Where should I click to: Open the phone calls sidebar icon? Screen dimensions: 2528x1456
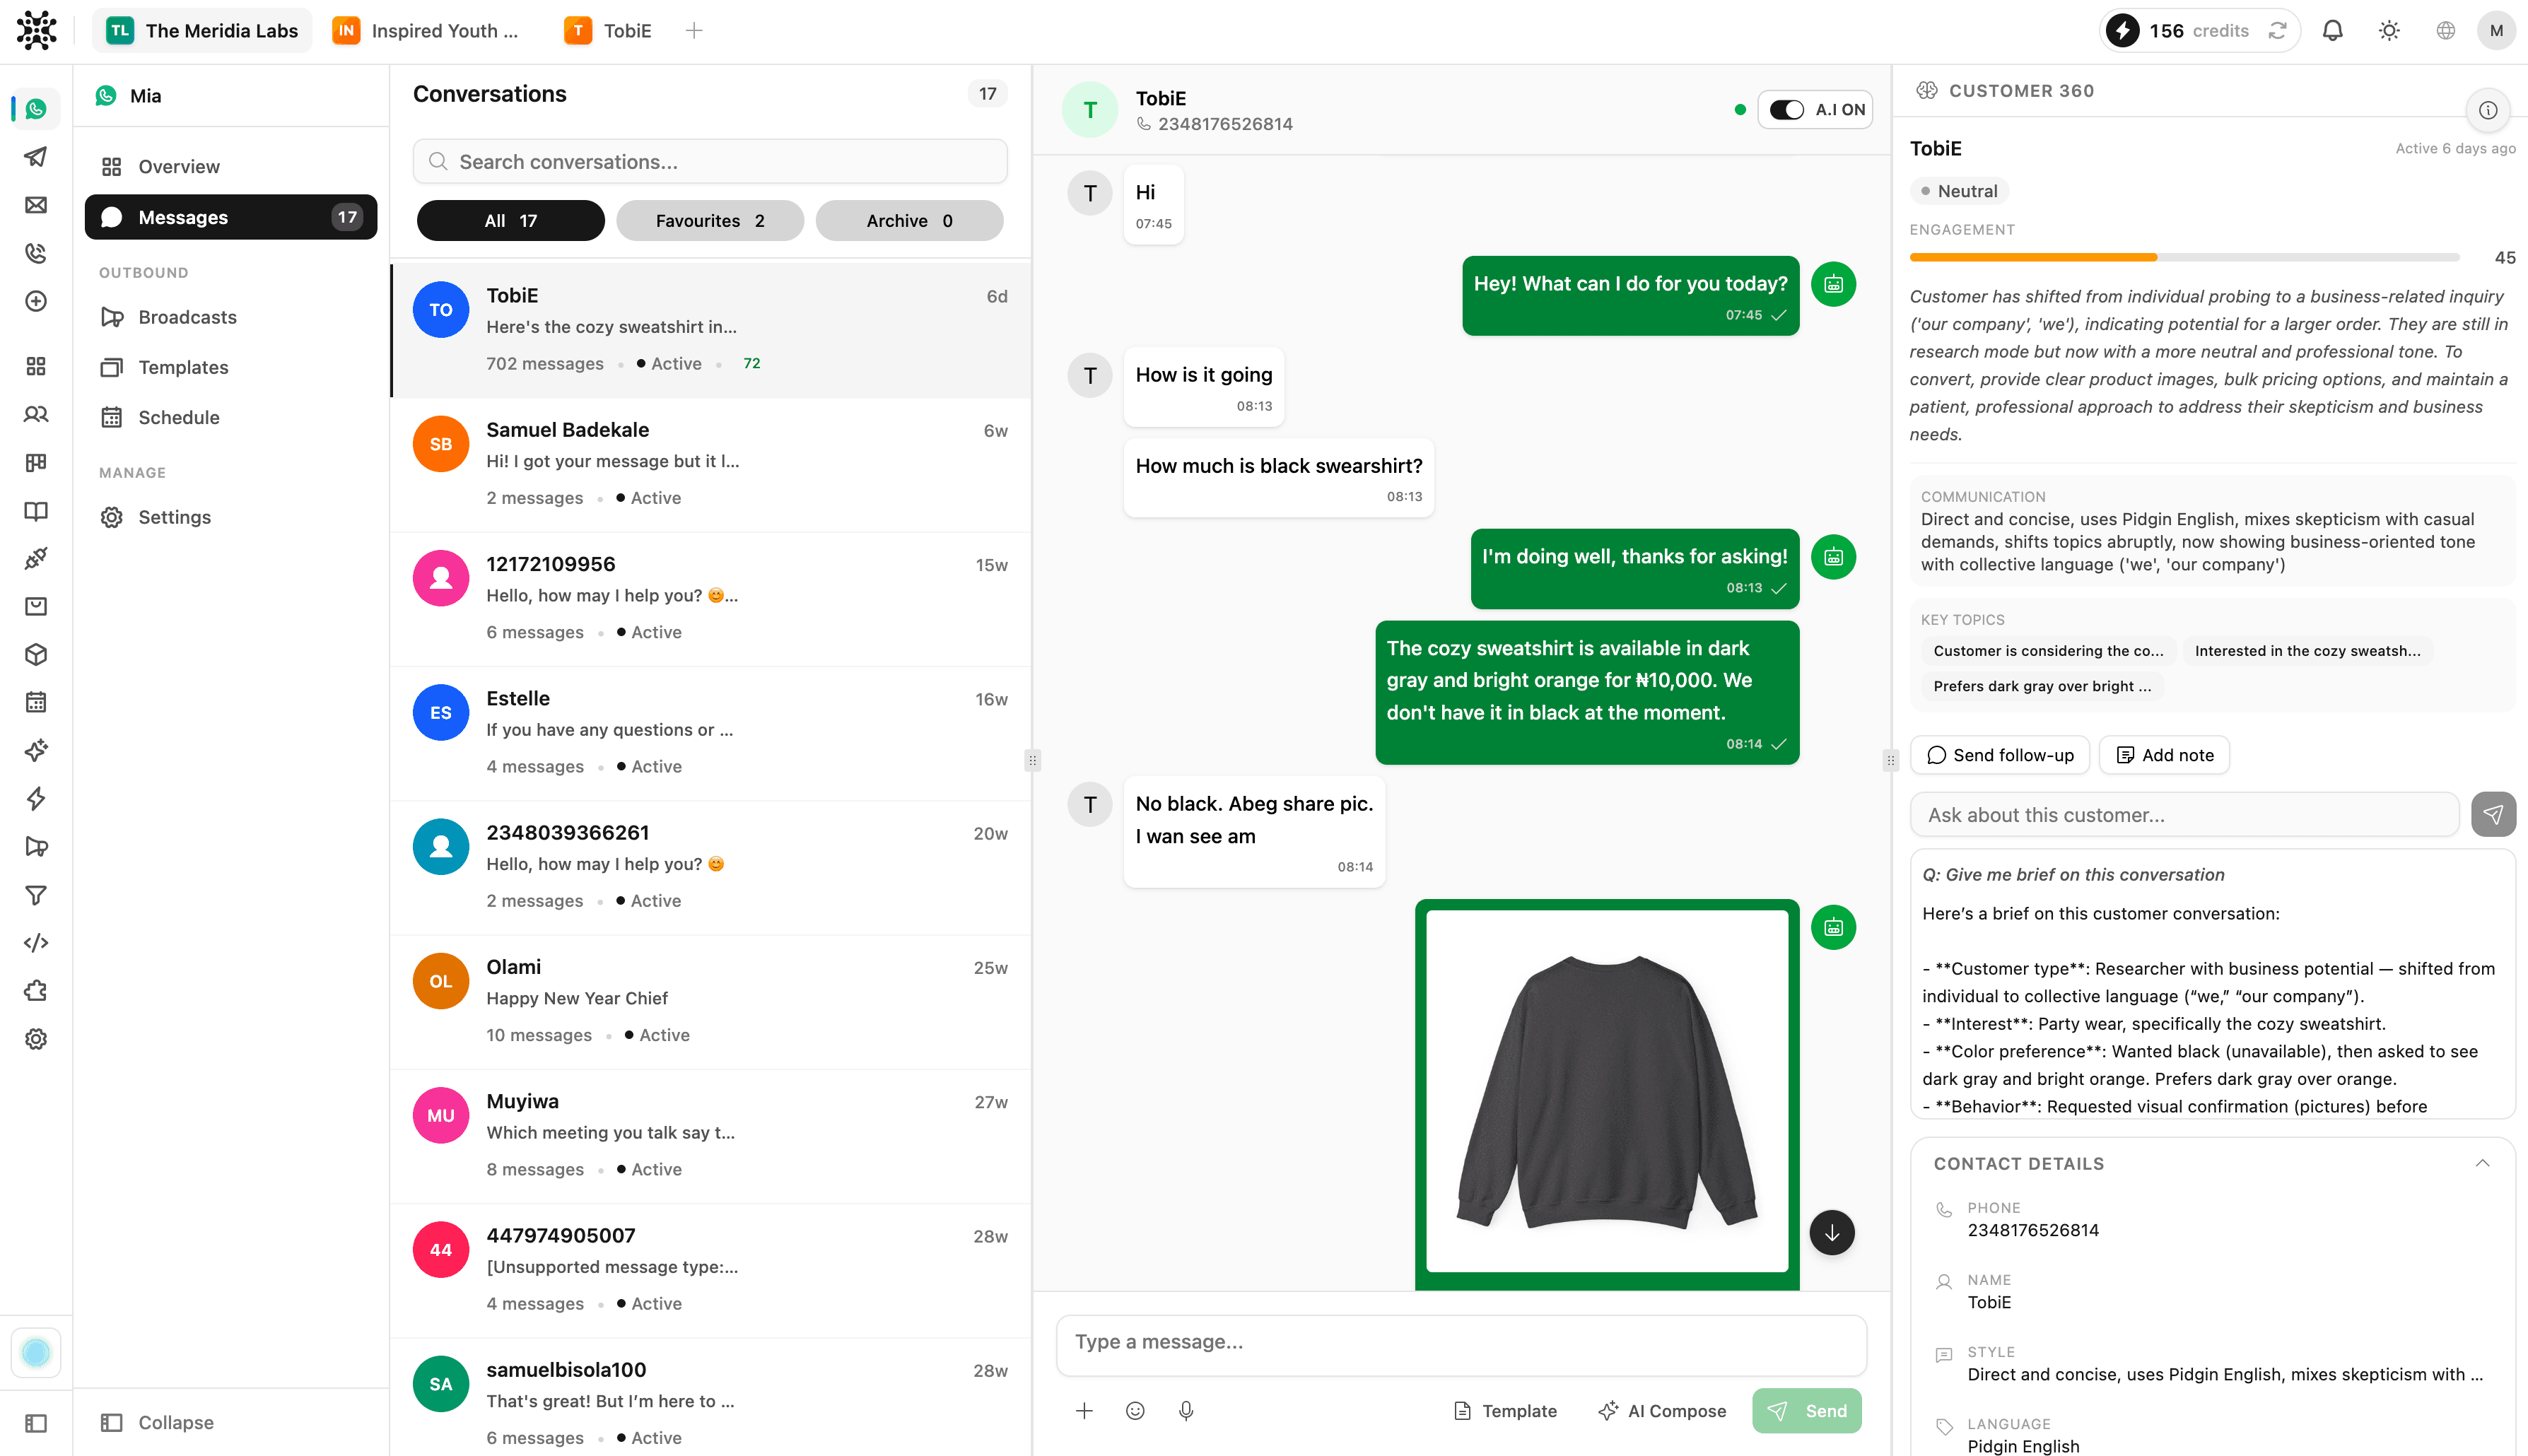tap(36, 253)
